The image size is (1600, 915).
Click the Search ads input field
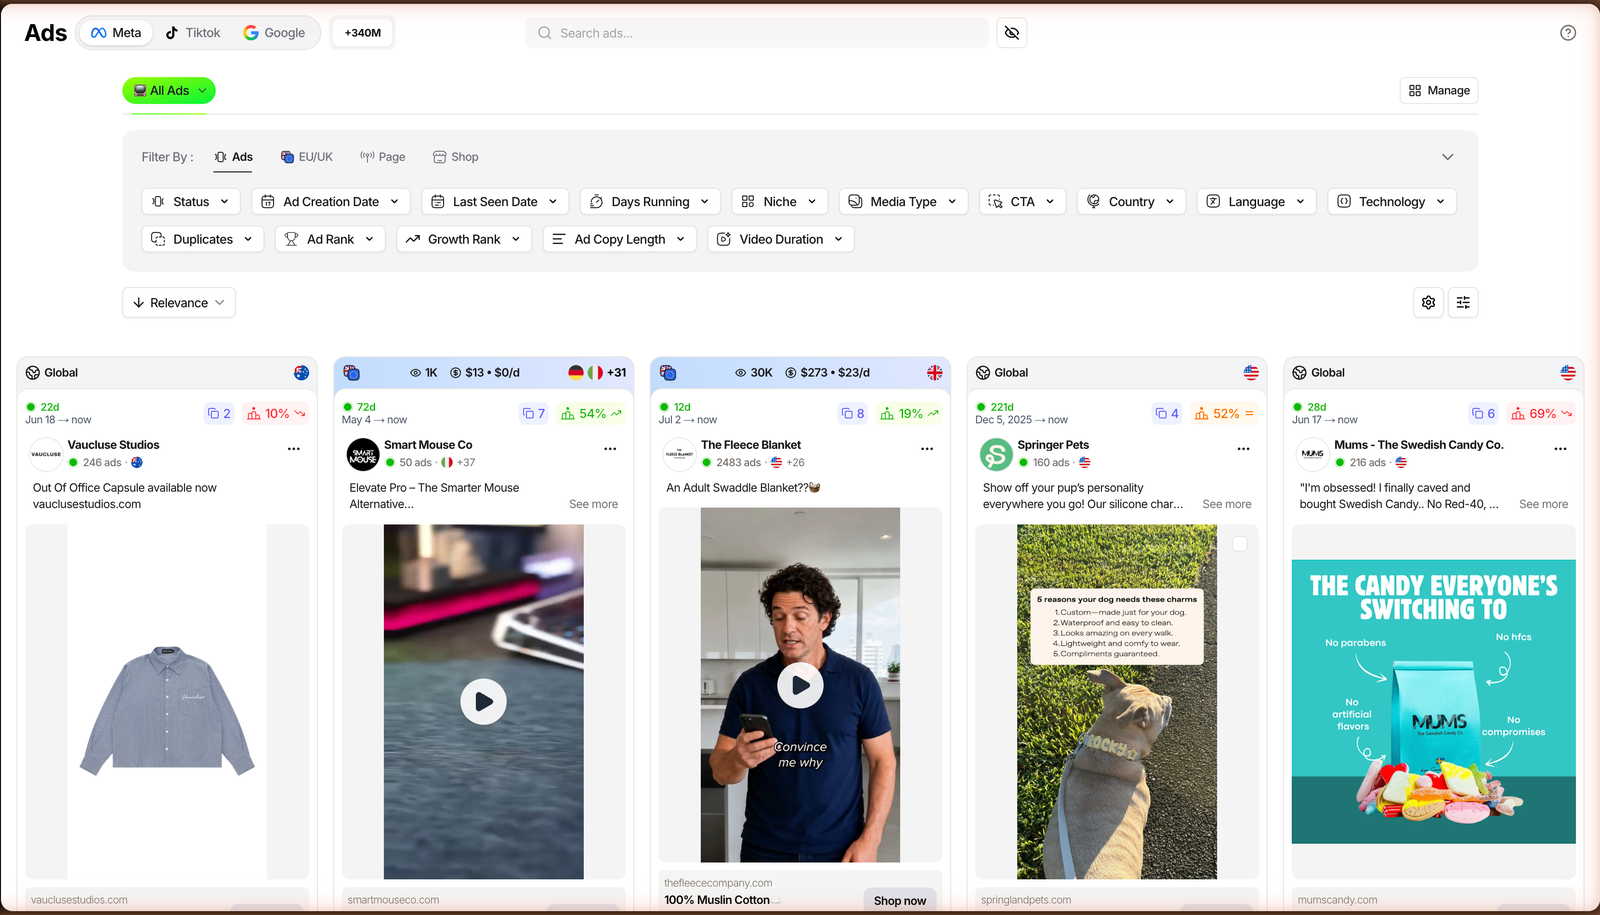757,33
